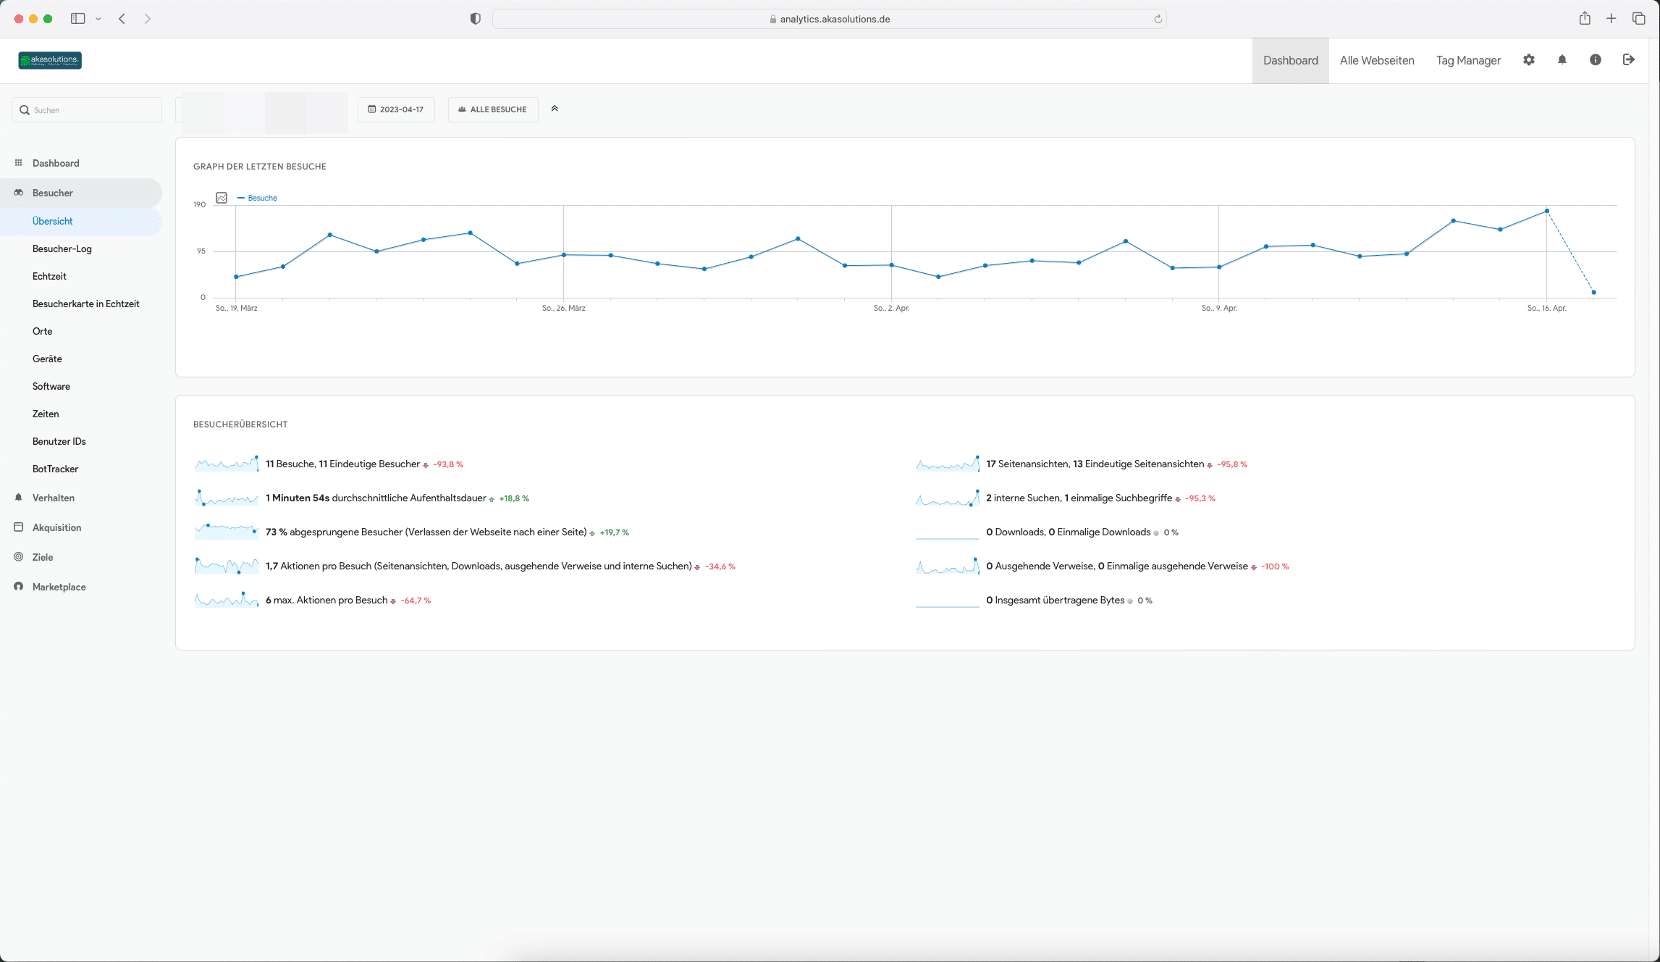Click the logout icon in header
This screenshot has height=962, width=1660.
coord(1628,60)
